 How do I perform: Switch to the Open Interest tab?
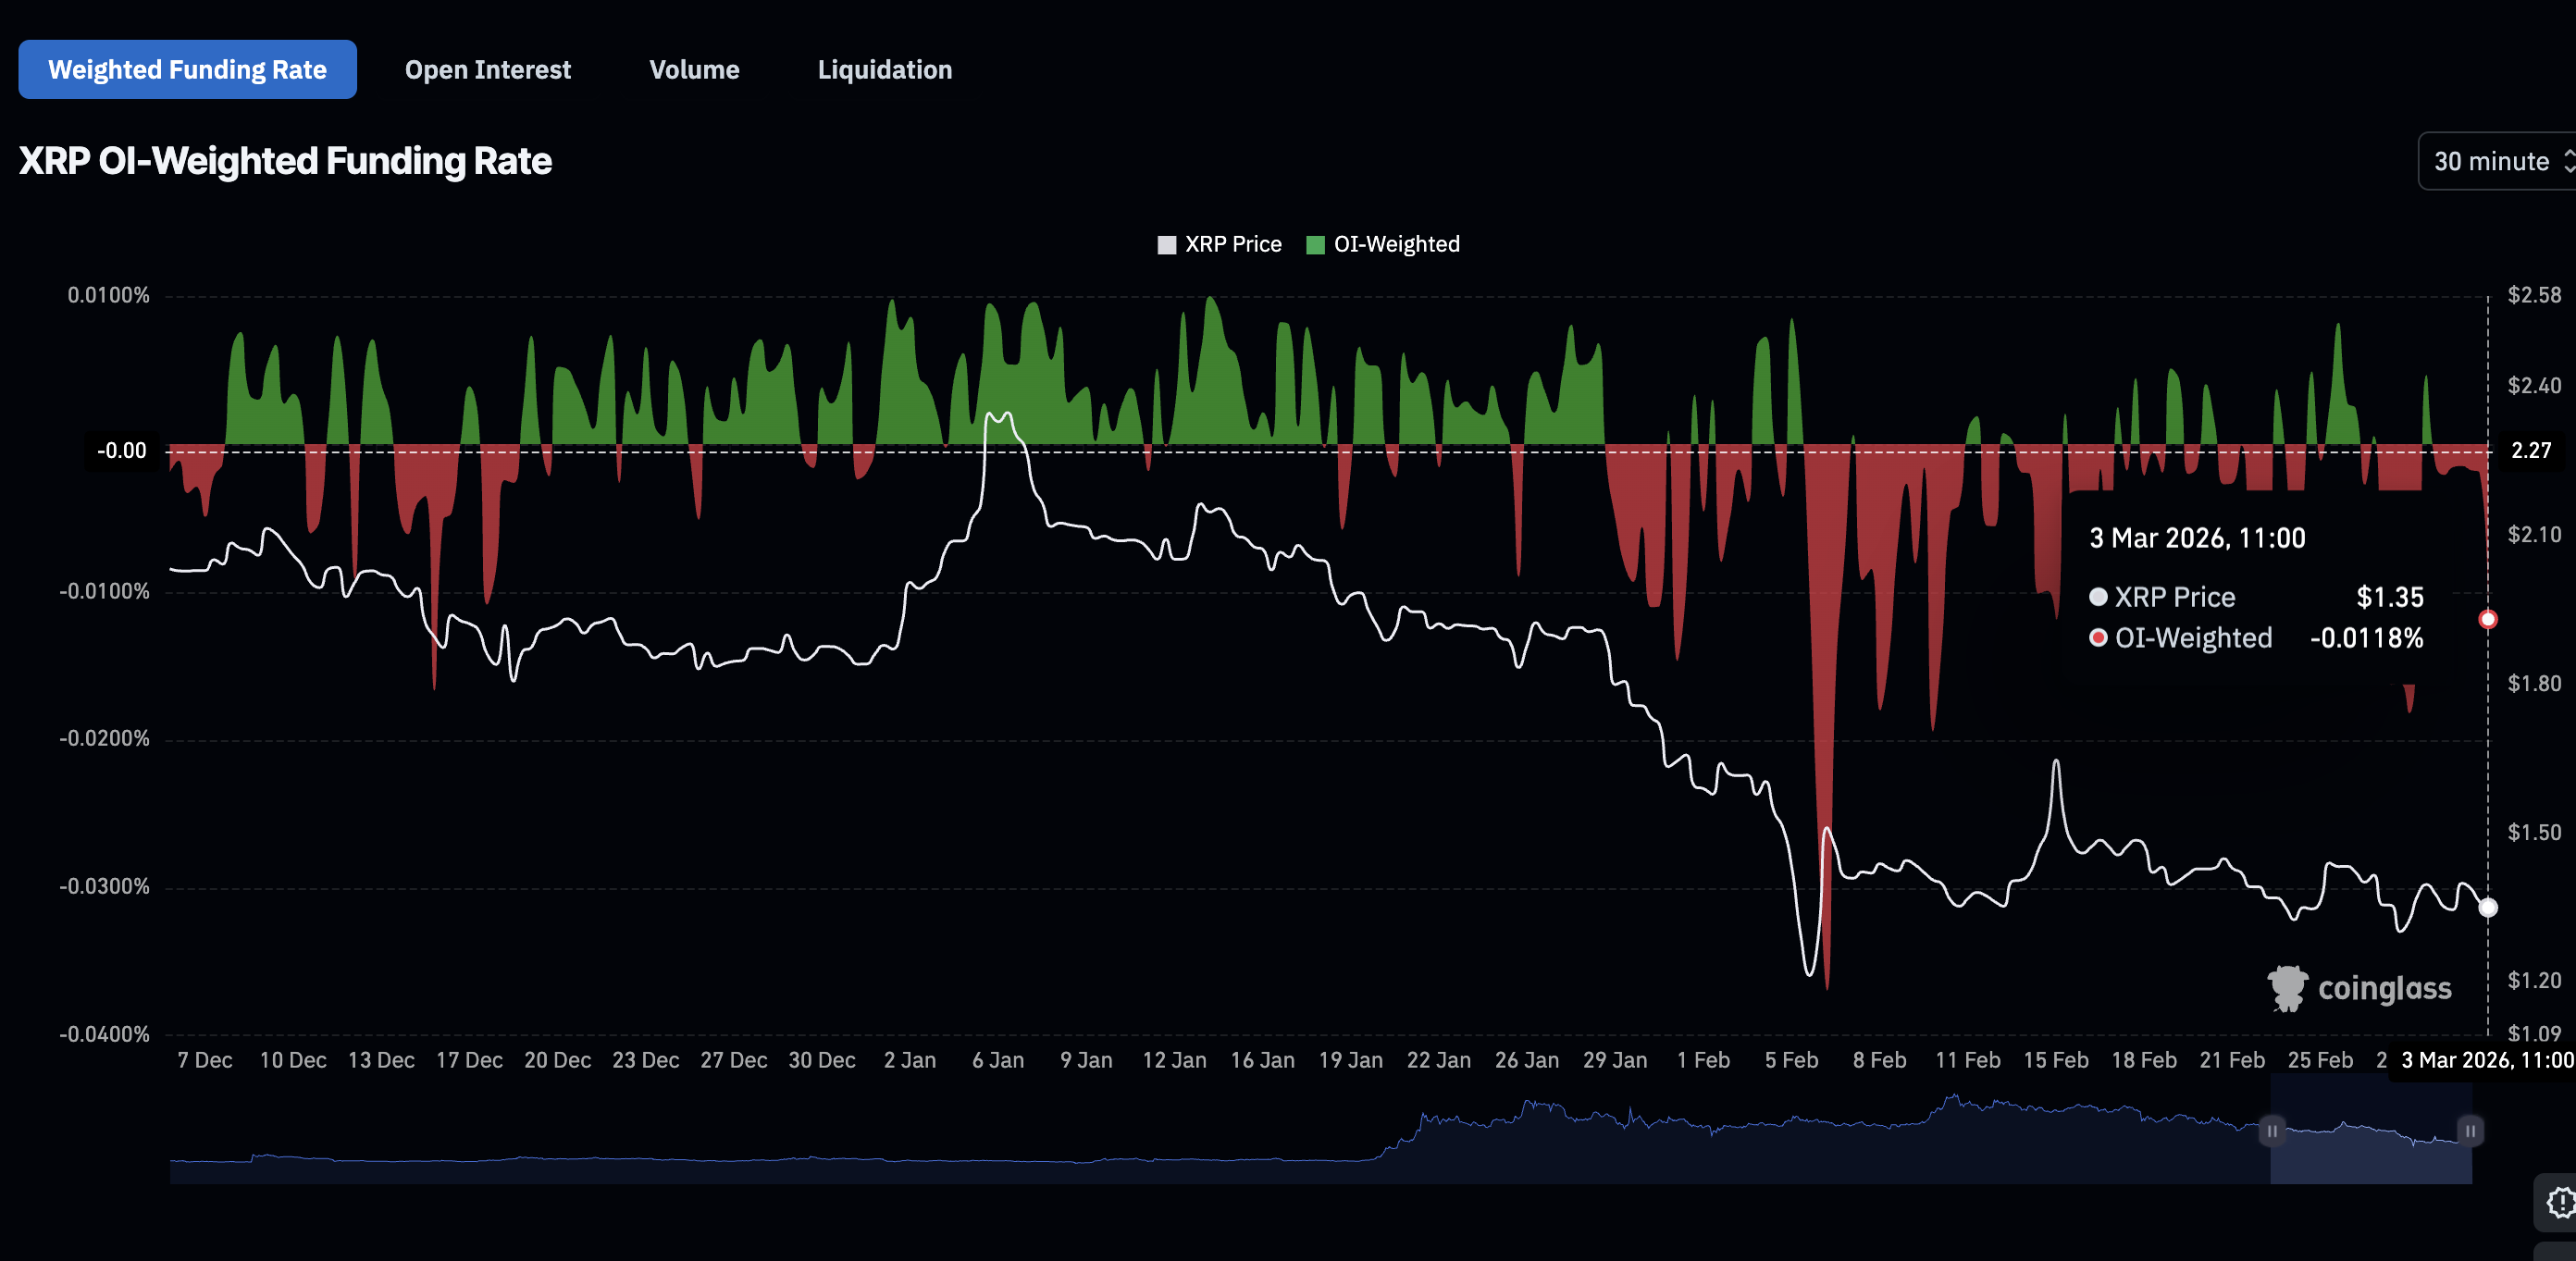[x=487, y=70]
